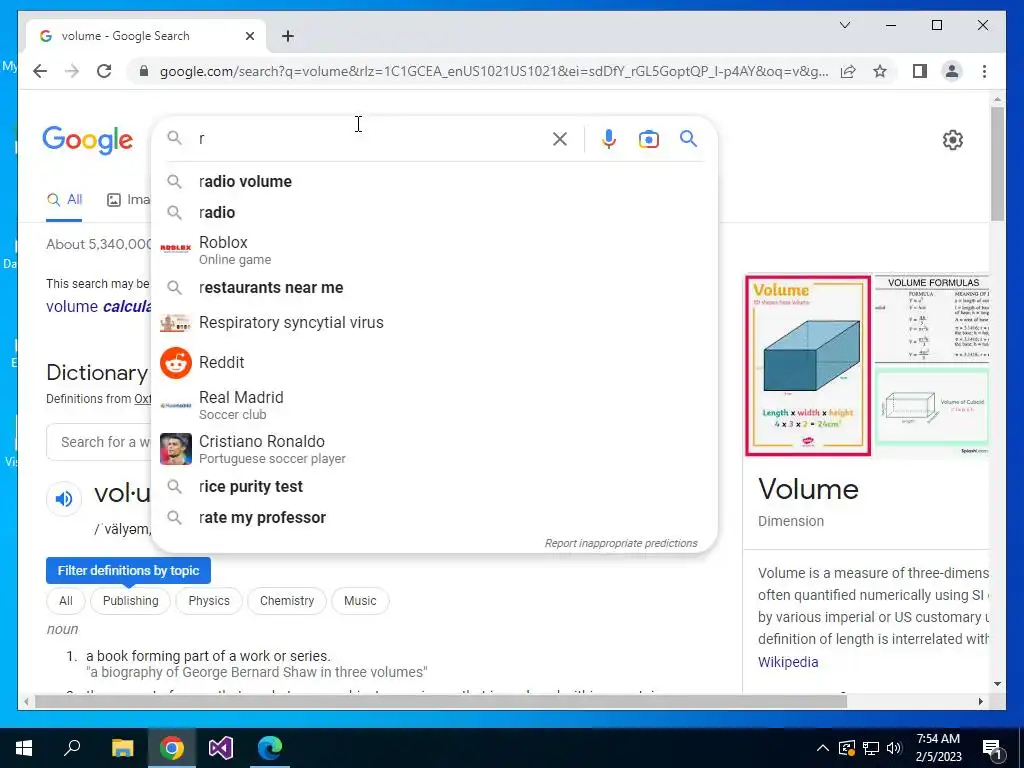This screenshot has width=1024, height=768.
Task: Open the Wikipedia link in Volume panel
Action: 788,662
